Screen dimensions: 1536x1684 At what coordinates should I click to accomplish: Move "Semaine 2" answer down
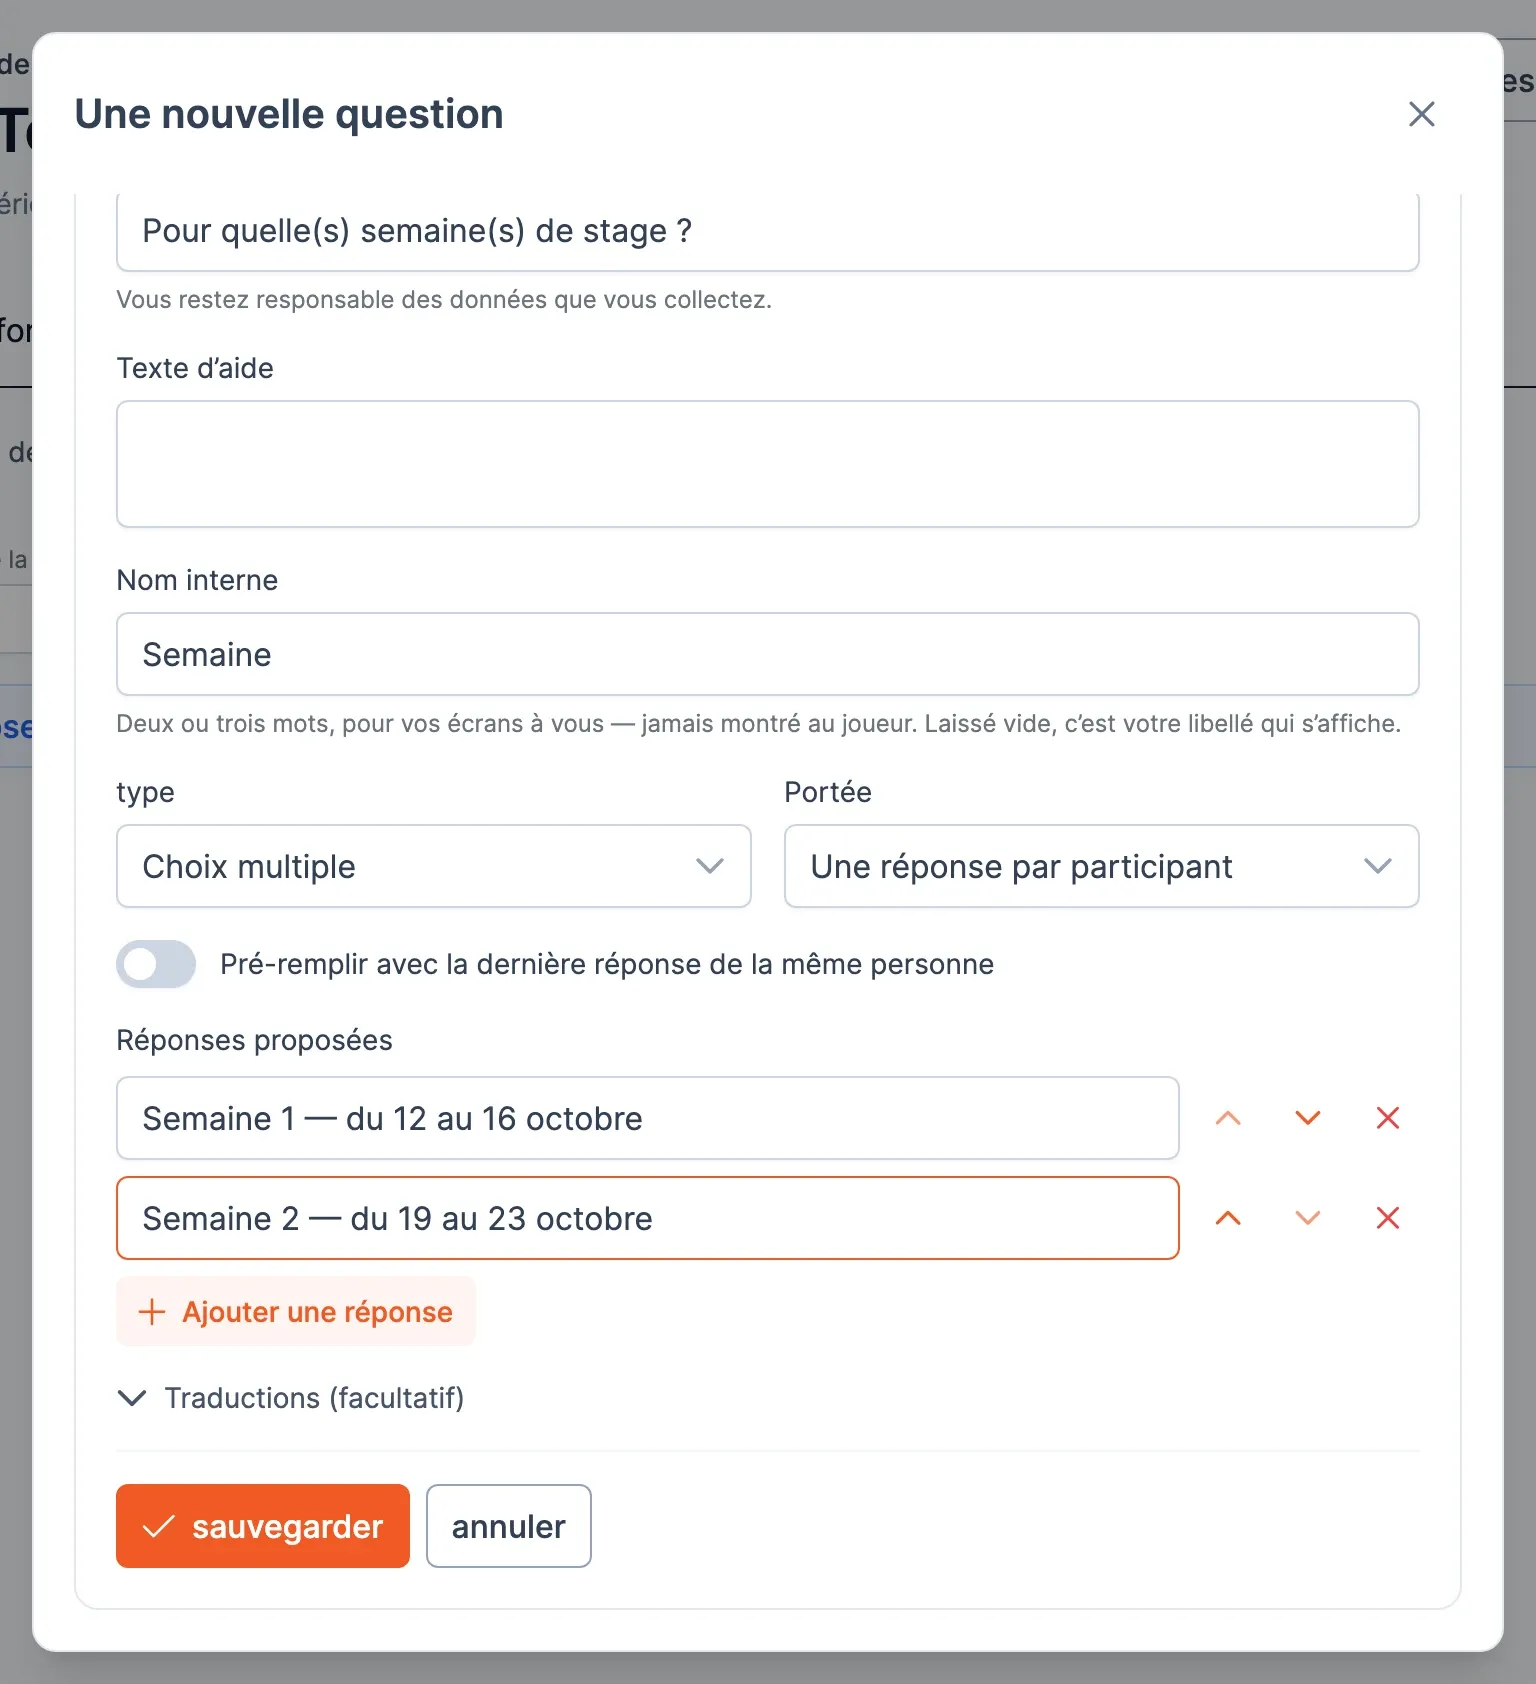[x=1308, y=1218]
